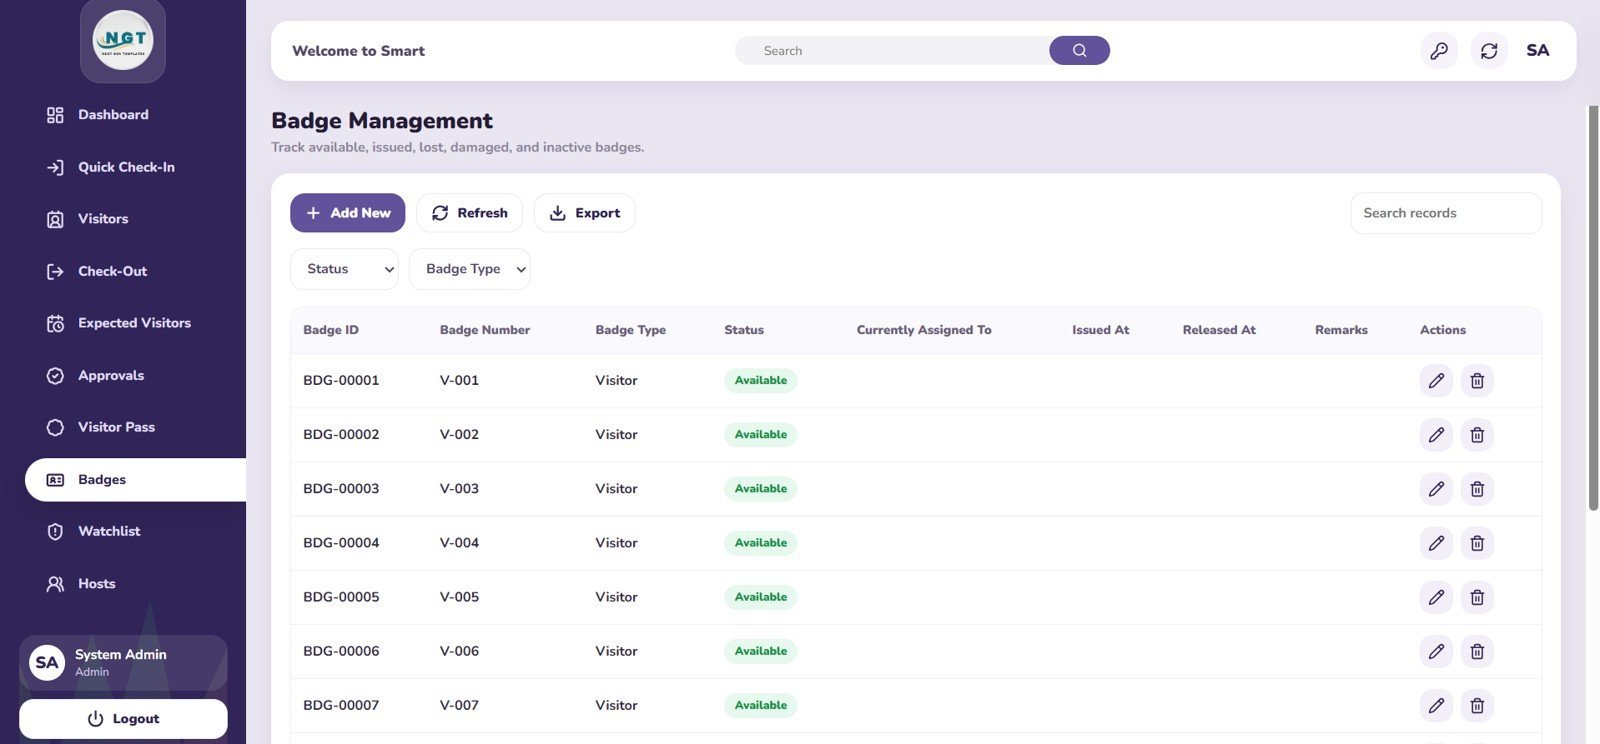Screen dimensions: 1600x744
Task: Open the Badge Type filter dropdown
Action: click(x=469, y=269)
